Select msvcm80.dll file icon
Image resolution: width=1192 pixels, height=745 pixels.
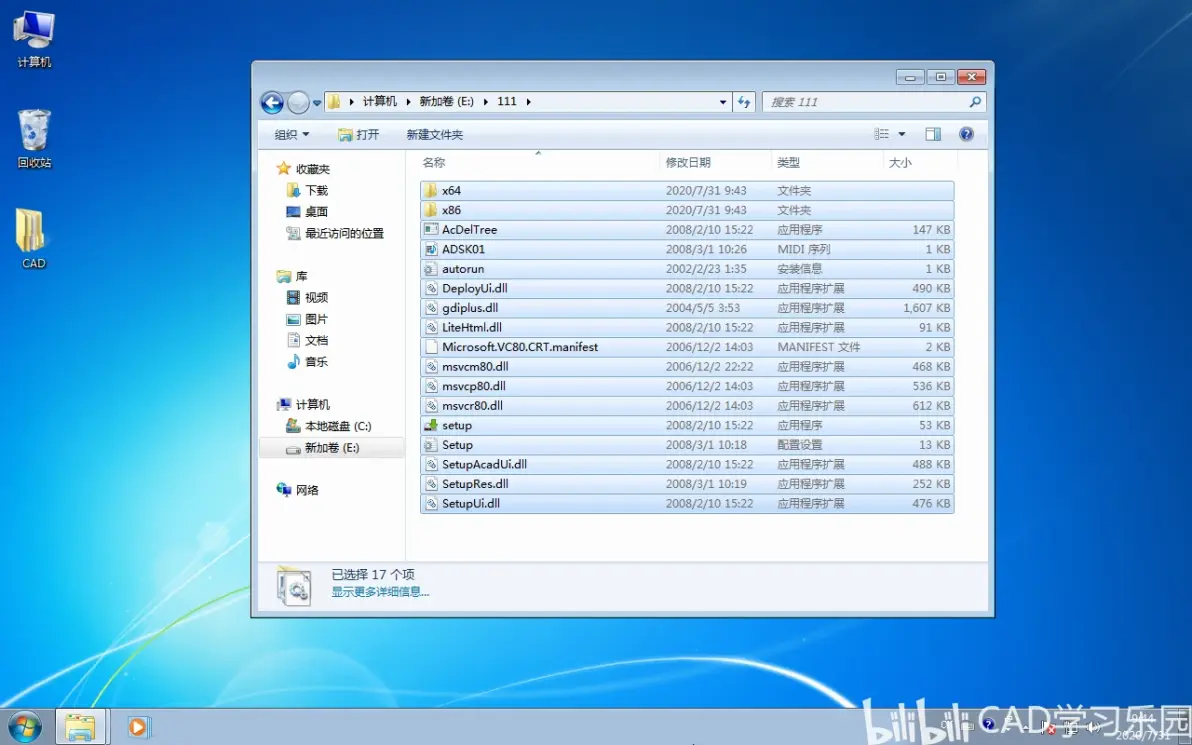[x=431, y=366]
